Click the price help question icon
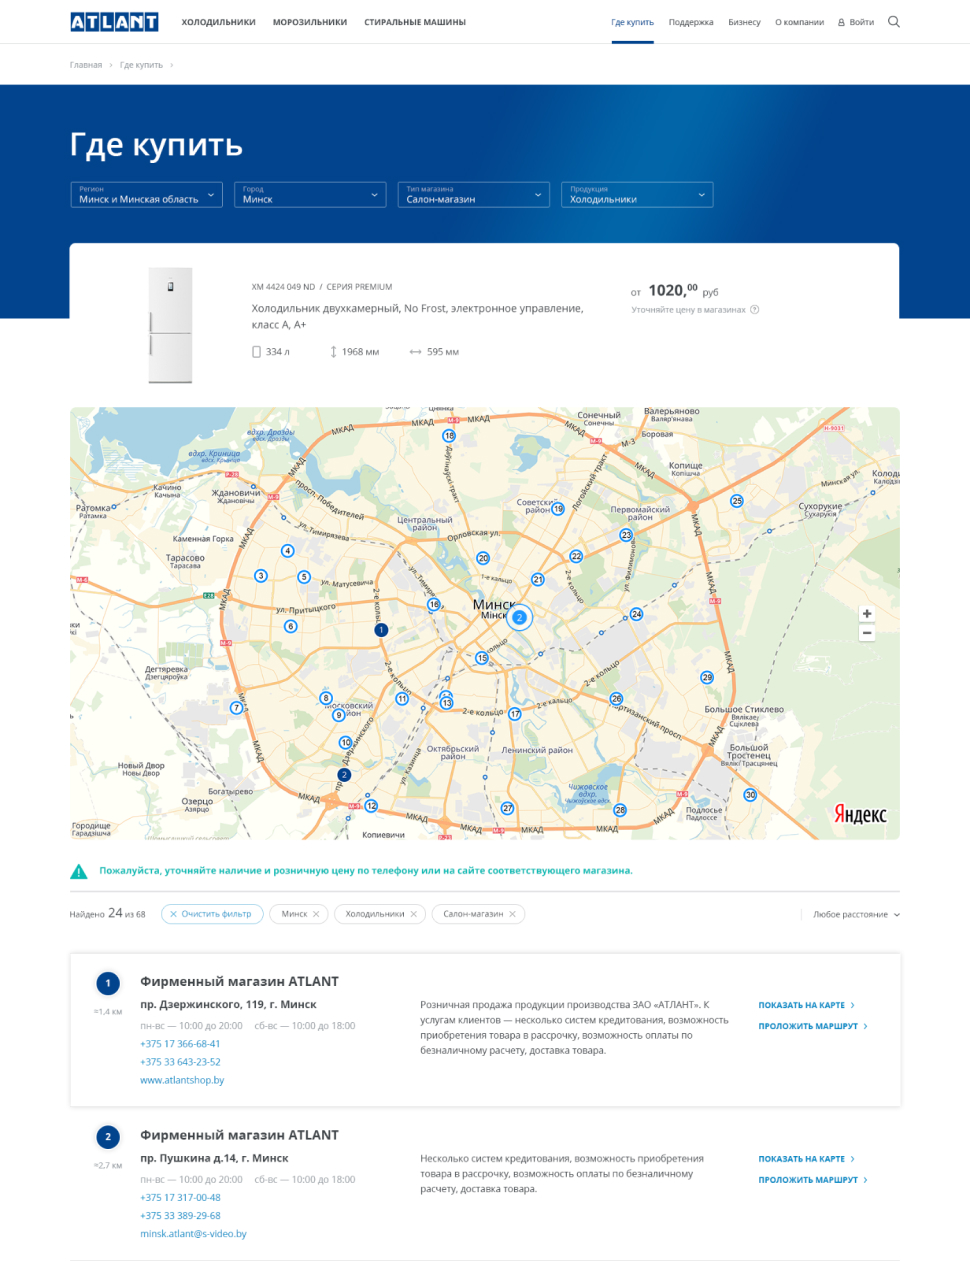The height and width of the screenshot is (1270, 970). (x=755, y=310)
